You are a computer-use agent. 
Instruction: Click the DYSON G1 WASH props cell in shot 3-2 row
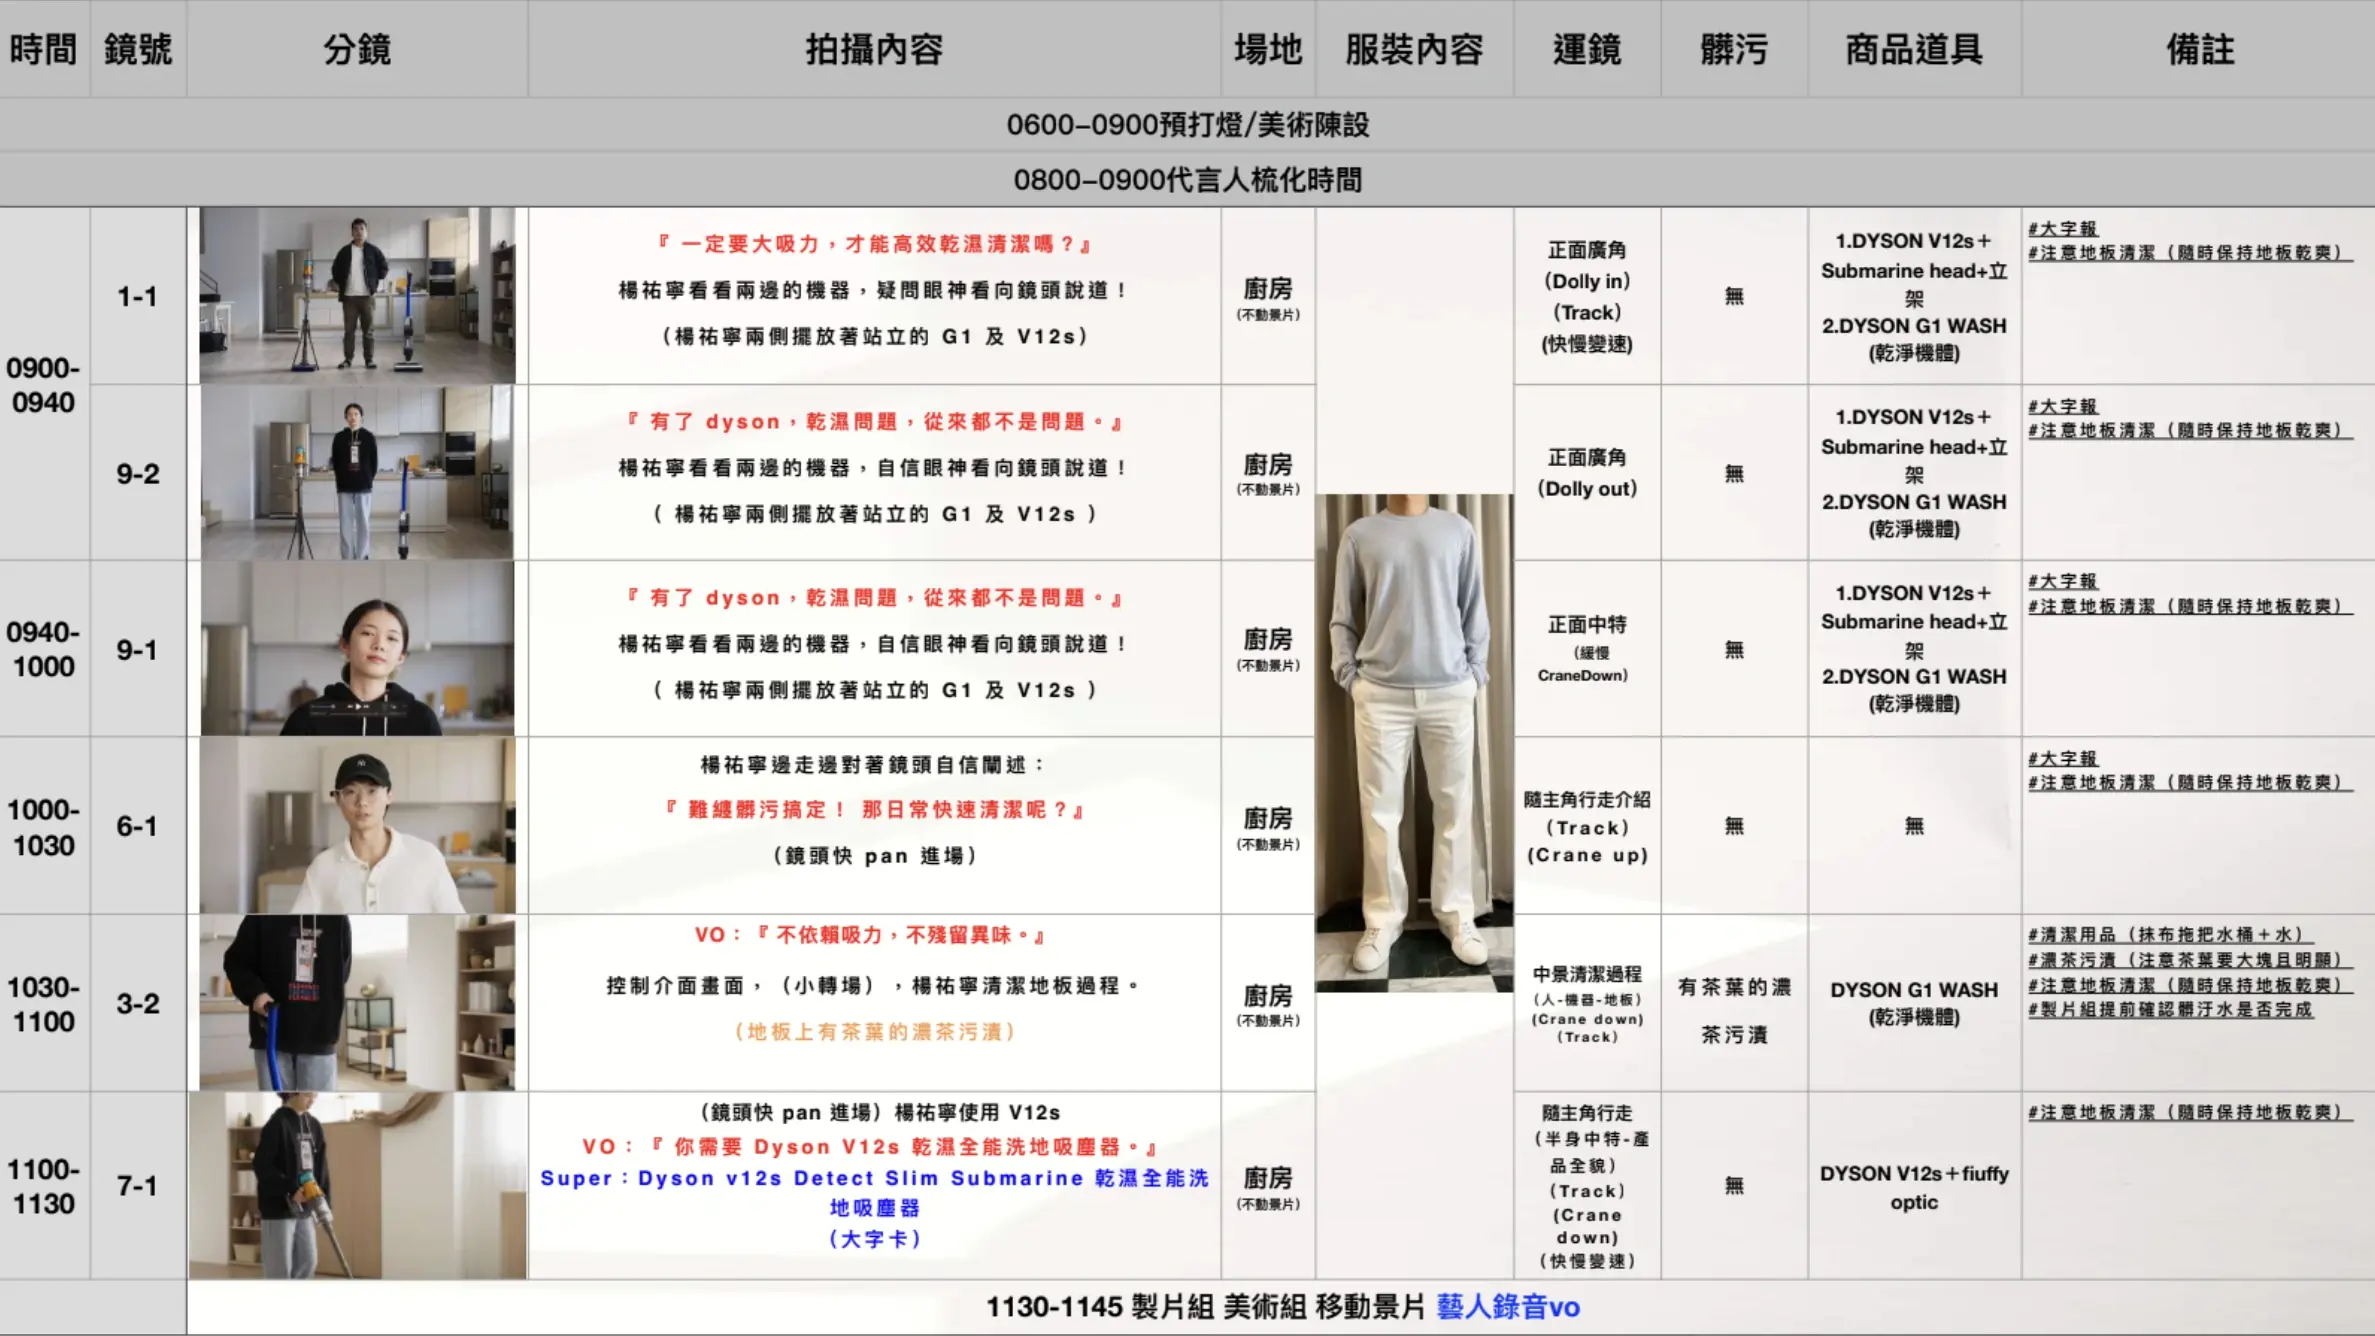point(1914,1003)
